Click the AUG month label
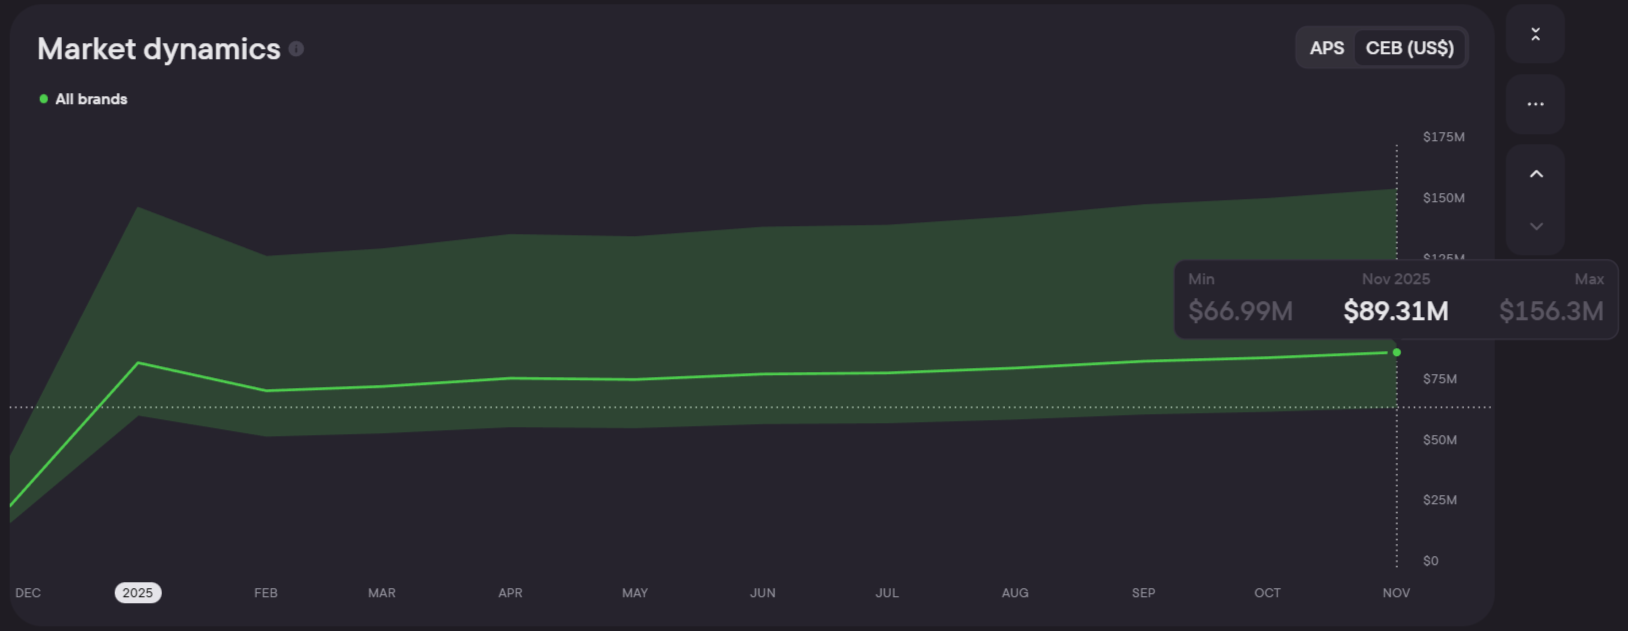Viewport: 1628px width, 631px height. (1015, 593)
